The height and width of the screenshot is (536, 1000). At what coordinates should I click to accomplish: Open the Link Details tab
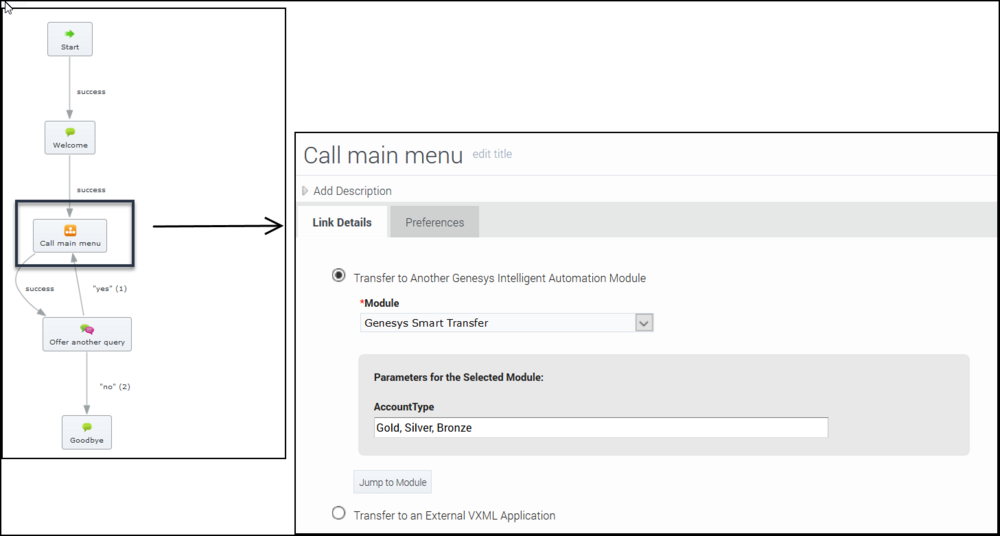point(342,222)
